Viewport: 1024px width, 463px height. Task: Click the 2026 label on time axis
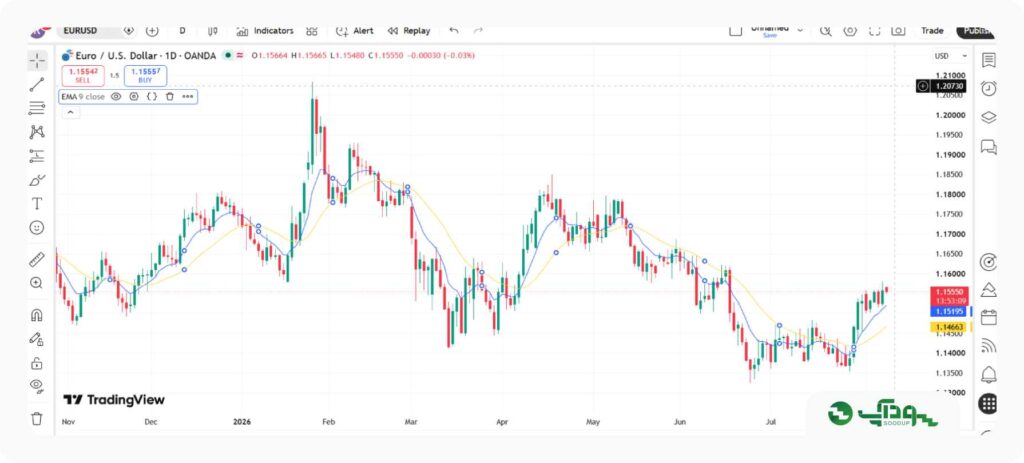click(x=242, y=422)
